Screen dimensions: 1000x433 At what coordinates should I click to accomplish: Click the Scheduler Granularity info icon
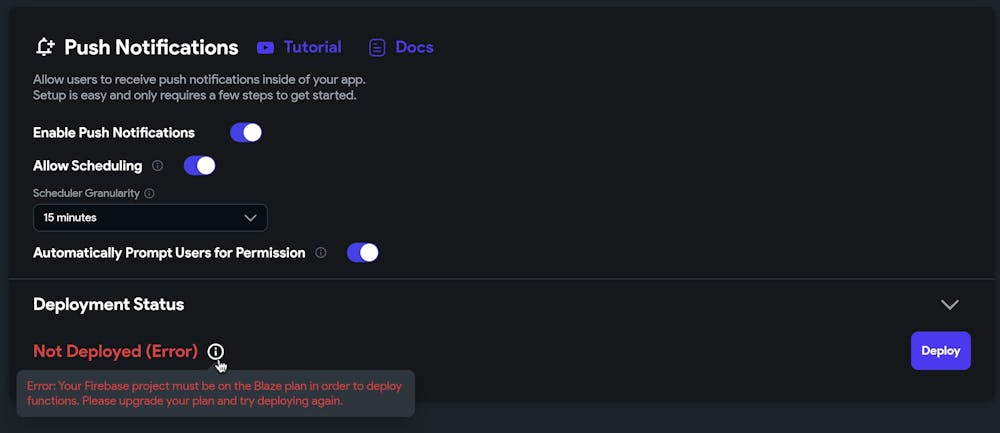(150, 193)
